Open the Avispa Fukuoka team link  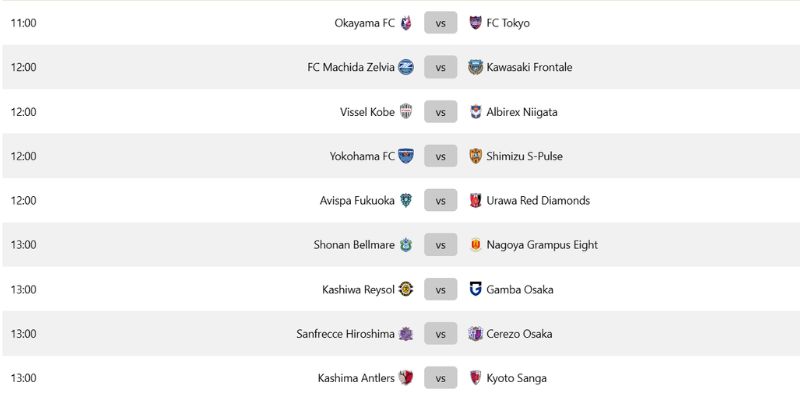[x=357, y=201]
